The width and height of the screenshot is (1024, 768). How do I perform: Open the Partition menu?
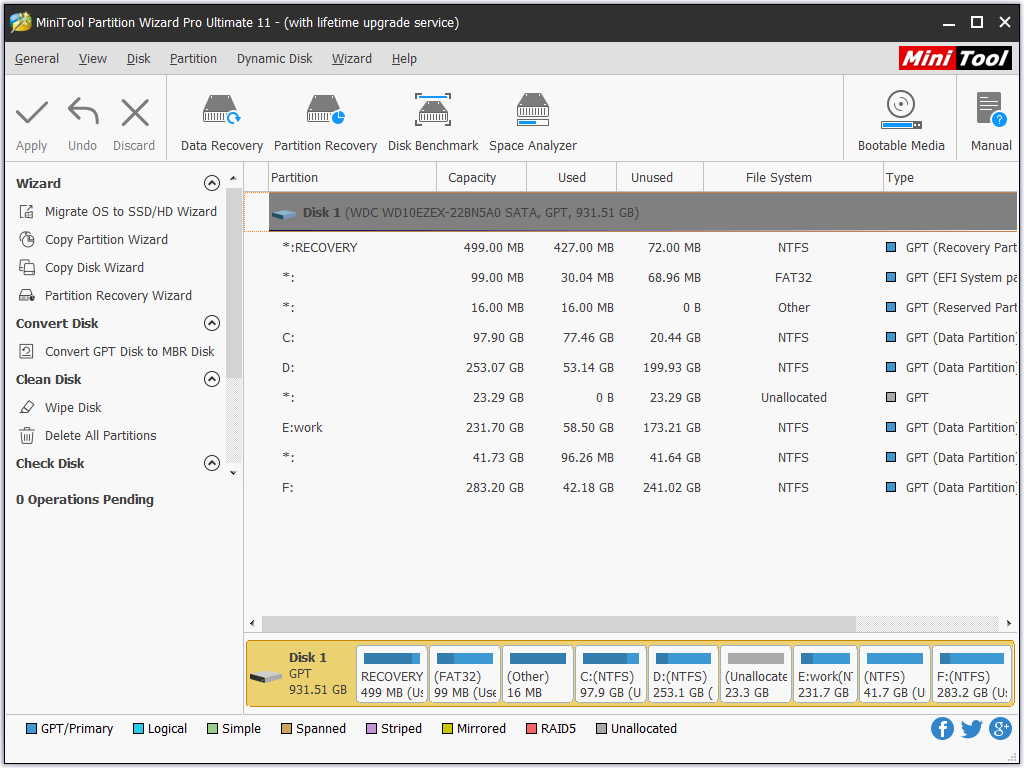(x=193, y=59)
